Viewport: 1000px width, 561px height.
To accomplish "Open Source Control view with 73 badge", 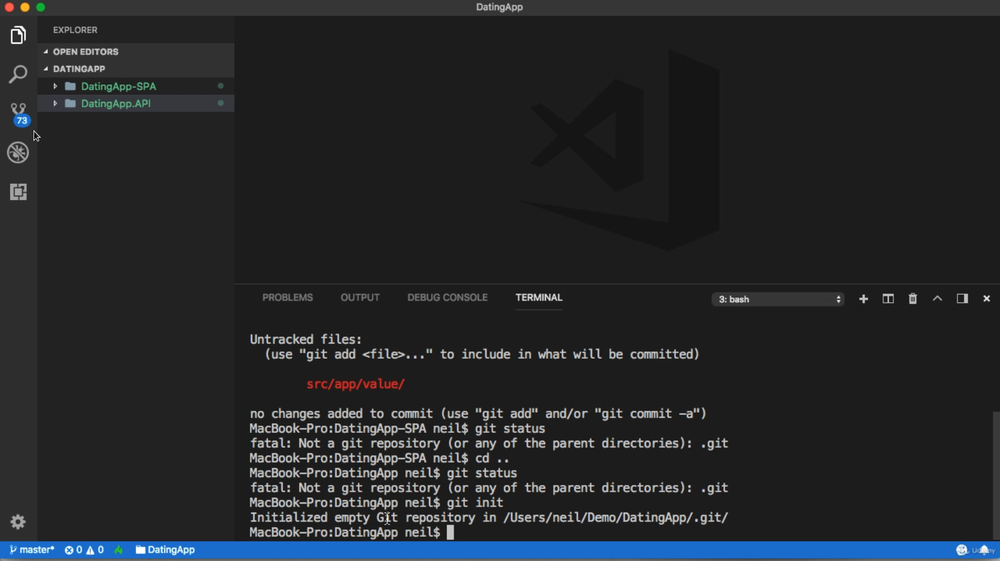I will 18,113.
